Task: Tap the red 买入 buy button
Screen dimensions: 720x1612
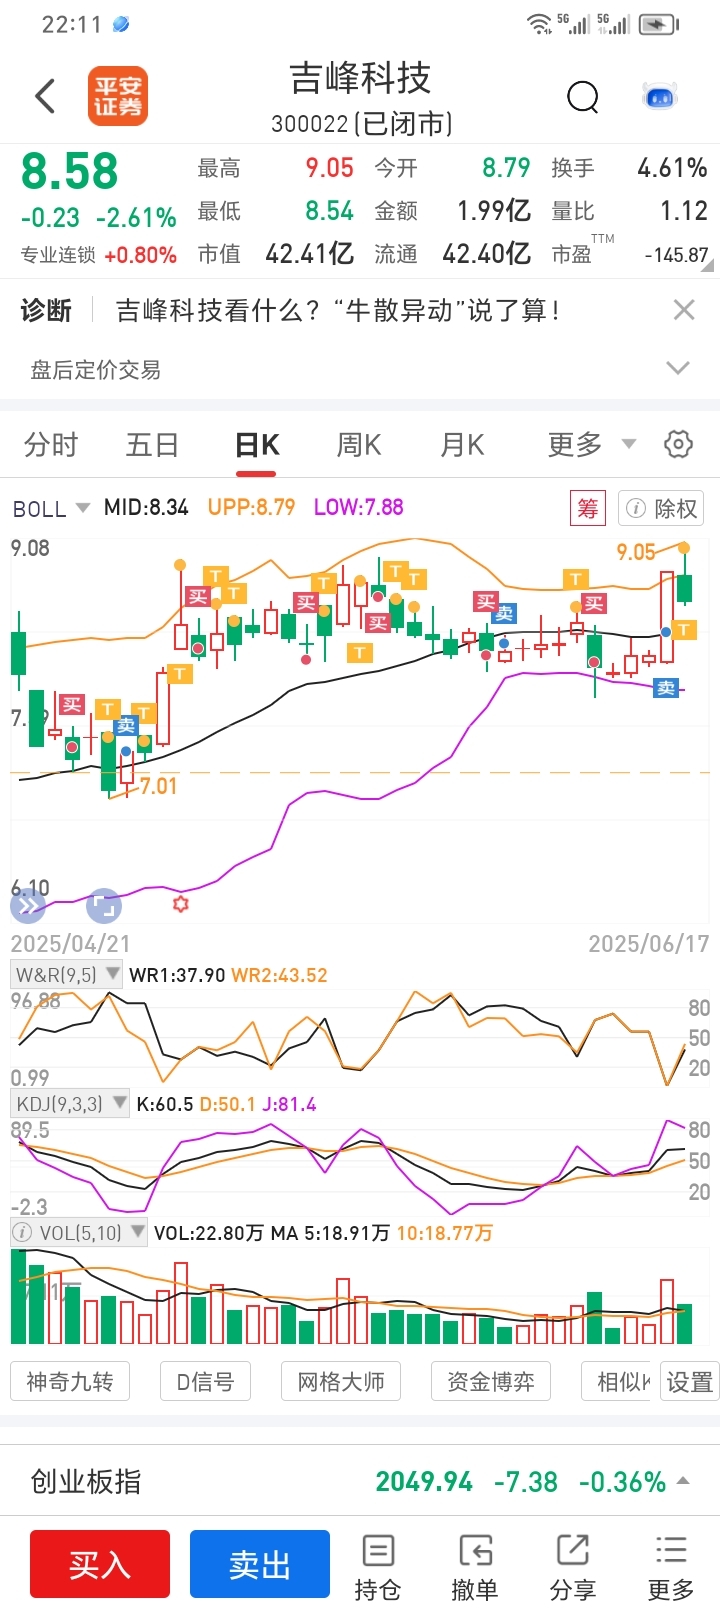Action: click(100, 1564)
